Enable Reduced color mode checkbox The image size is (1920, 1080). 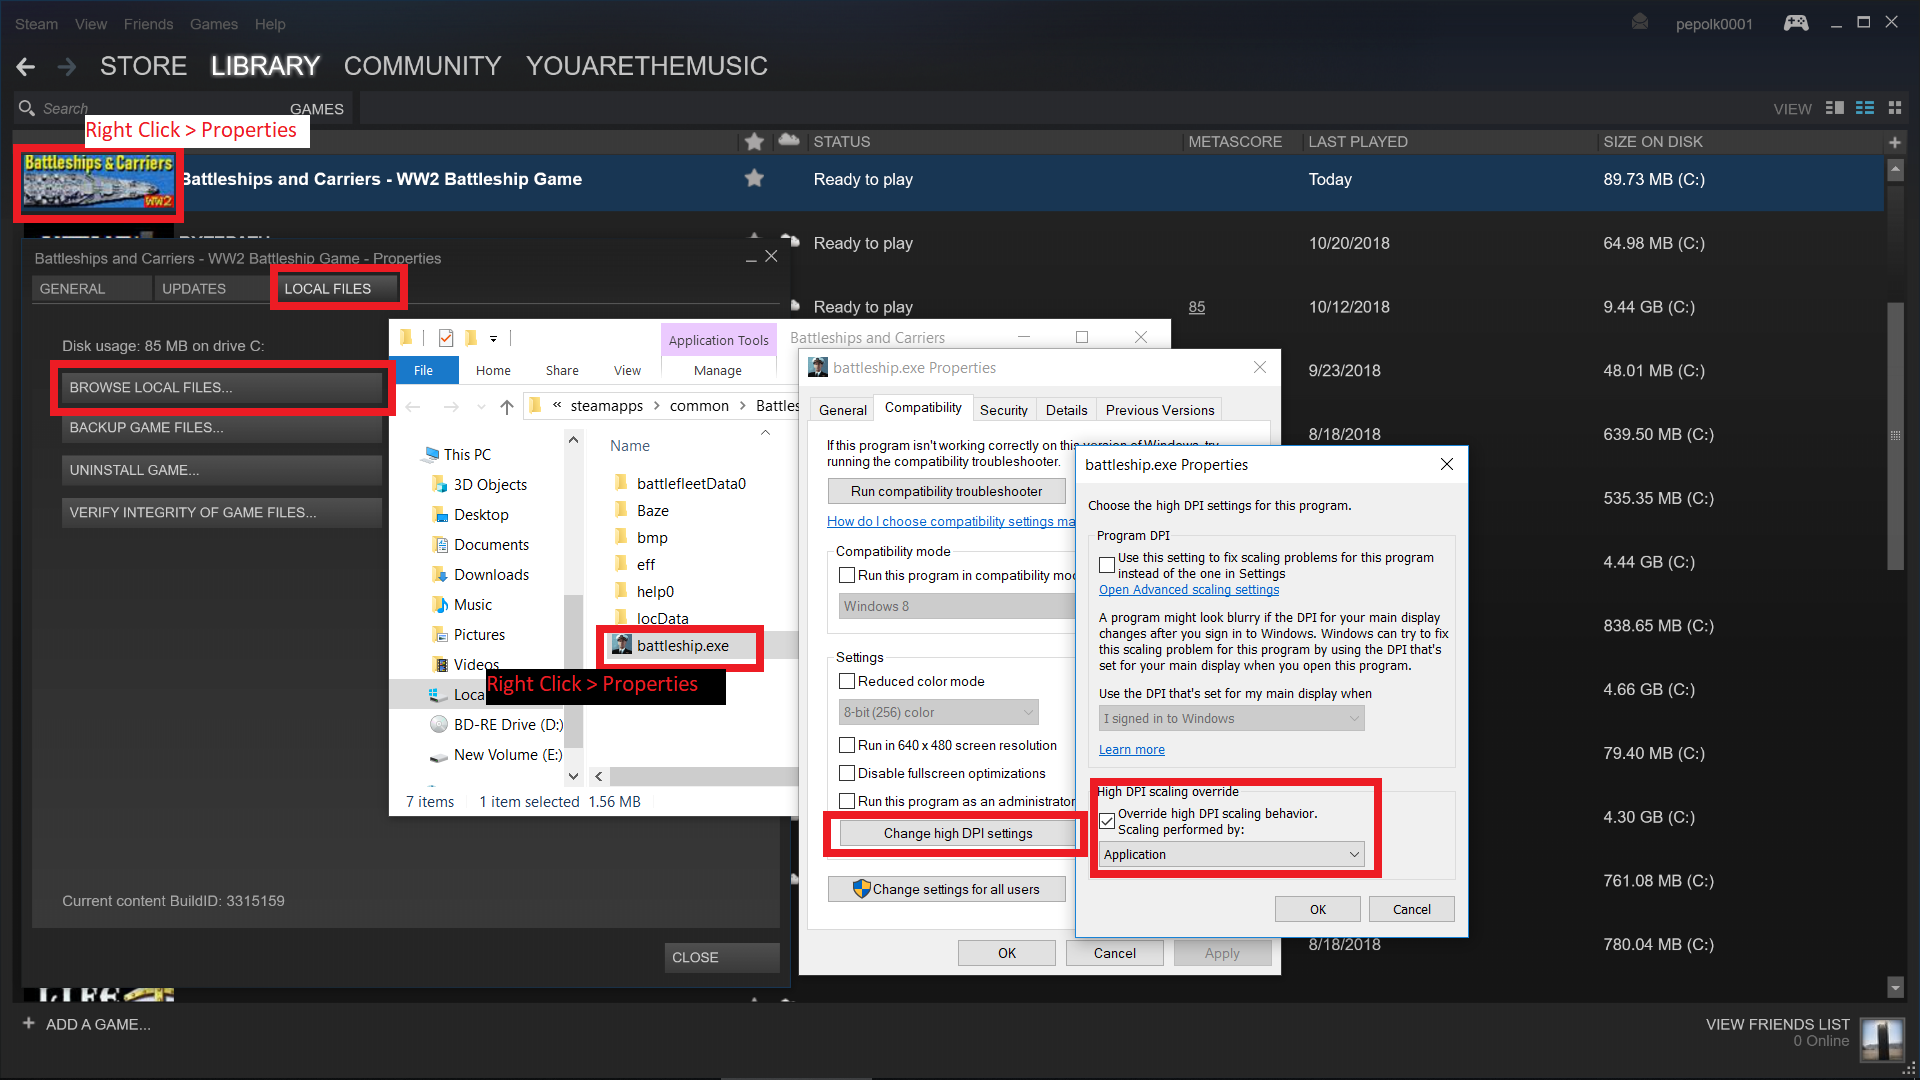[x=847, y=681]
